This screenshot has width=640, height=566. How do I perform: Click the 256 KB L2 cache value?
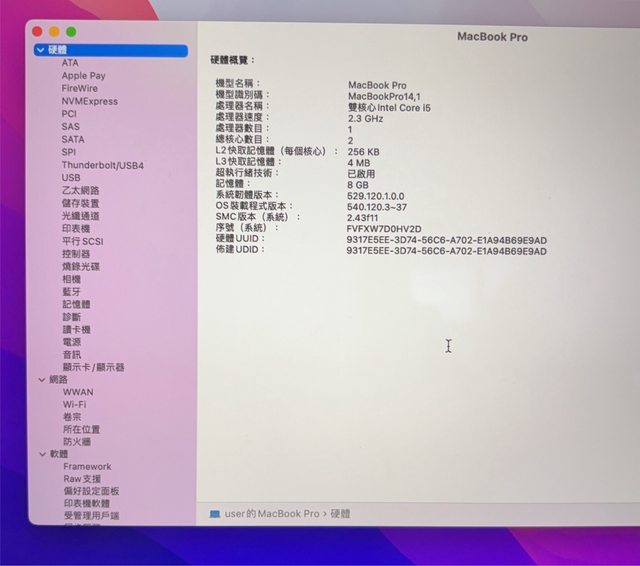(x=363, y=152)
